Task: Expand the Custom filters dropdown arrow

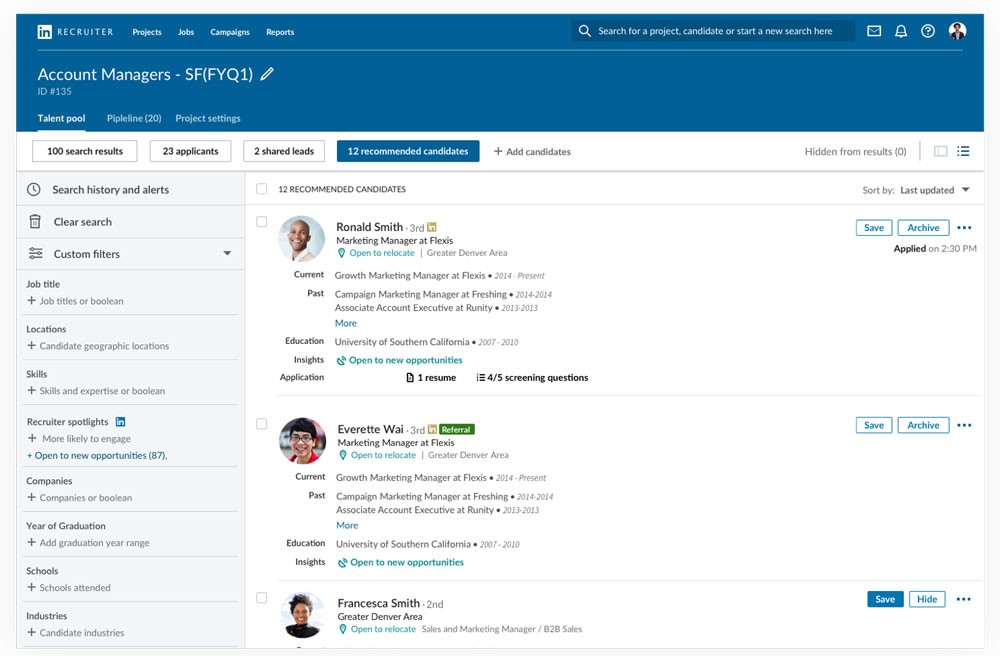Action: point(227,253)
